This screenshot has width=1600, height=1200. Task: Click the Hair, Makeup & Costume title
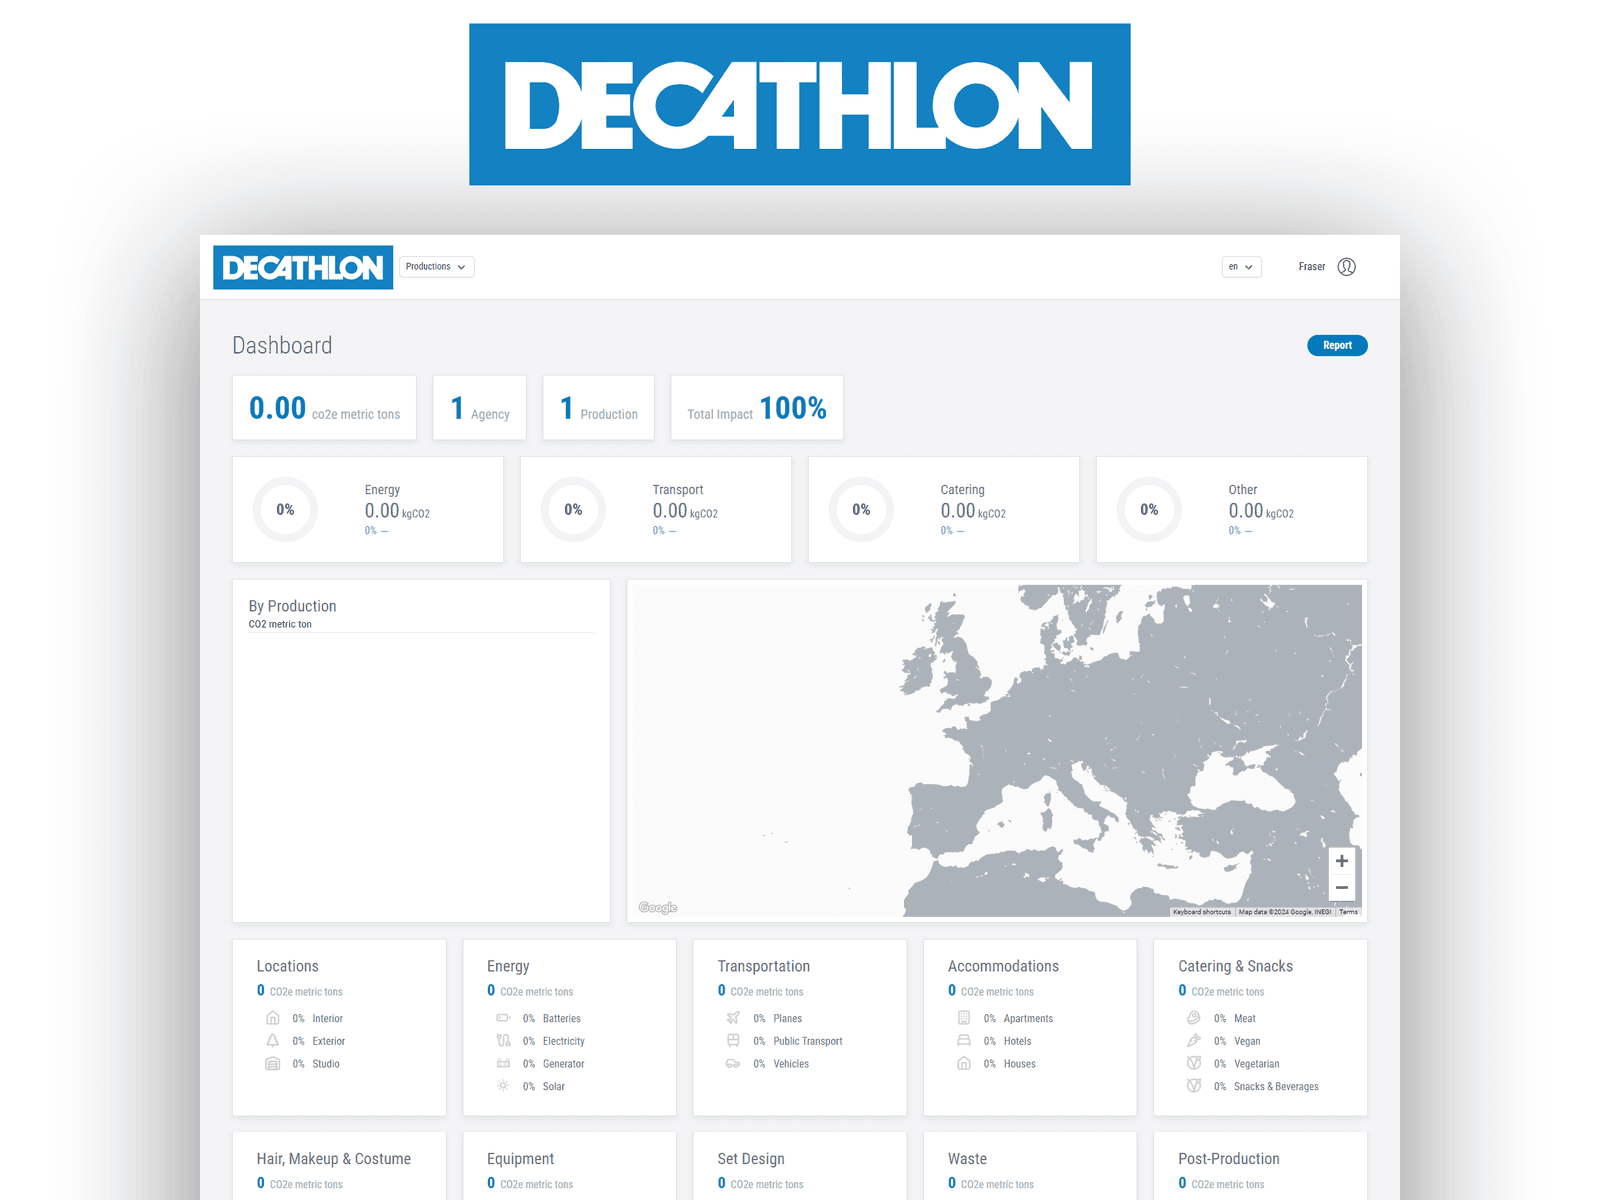(333, 1159)
